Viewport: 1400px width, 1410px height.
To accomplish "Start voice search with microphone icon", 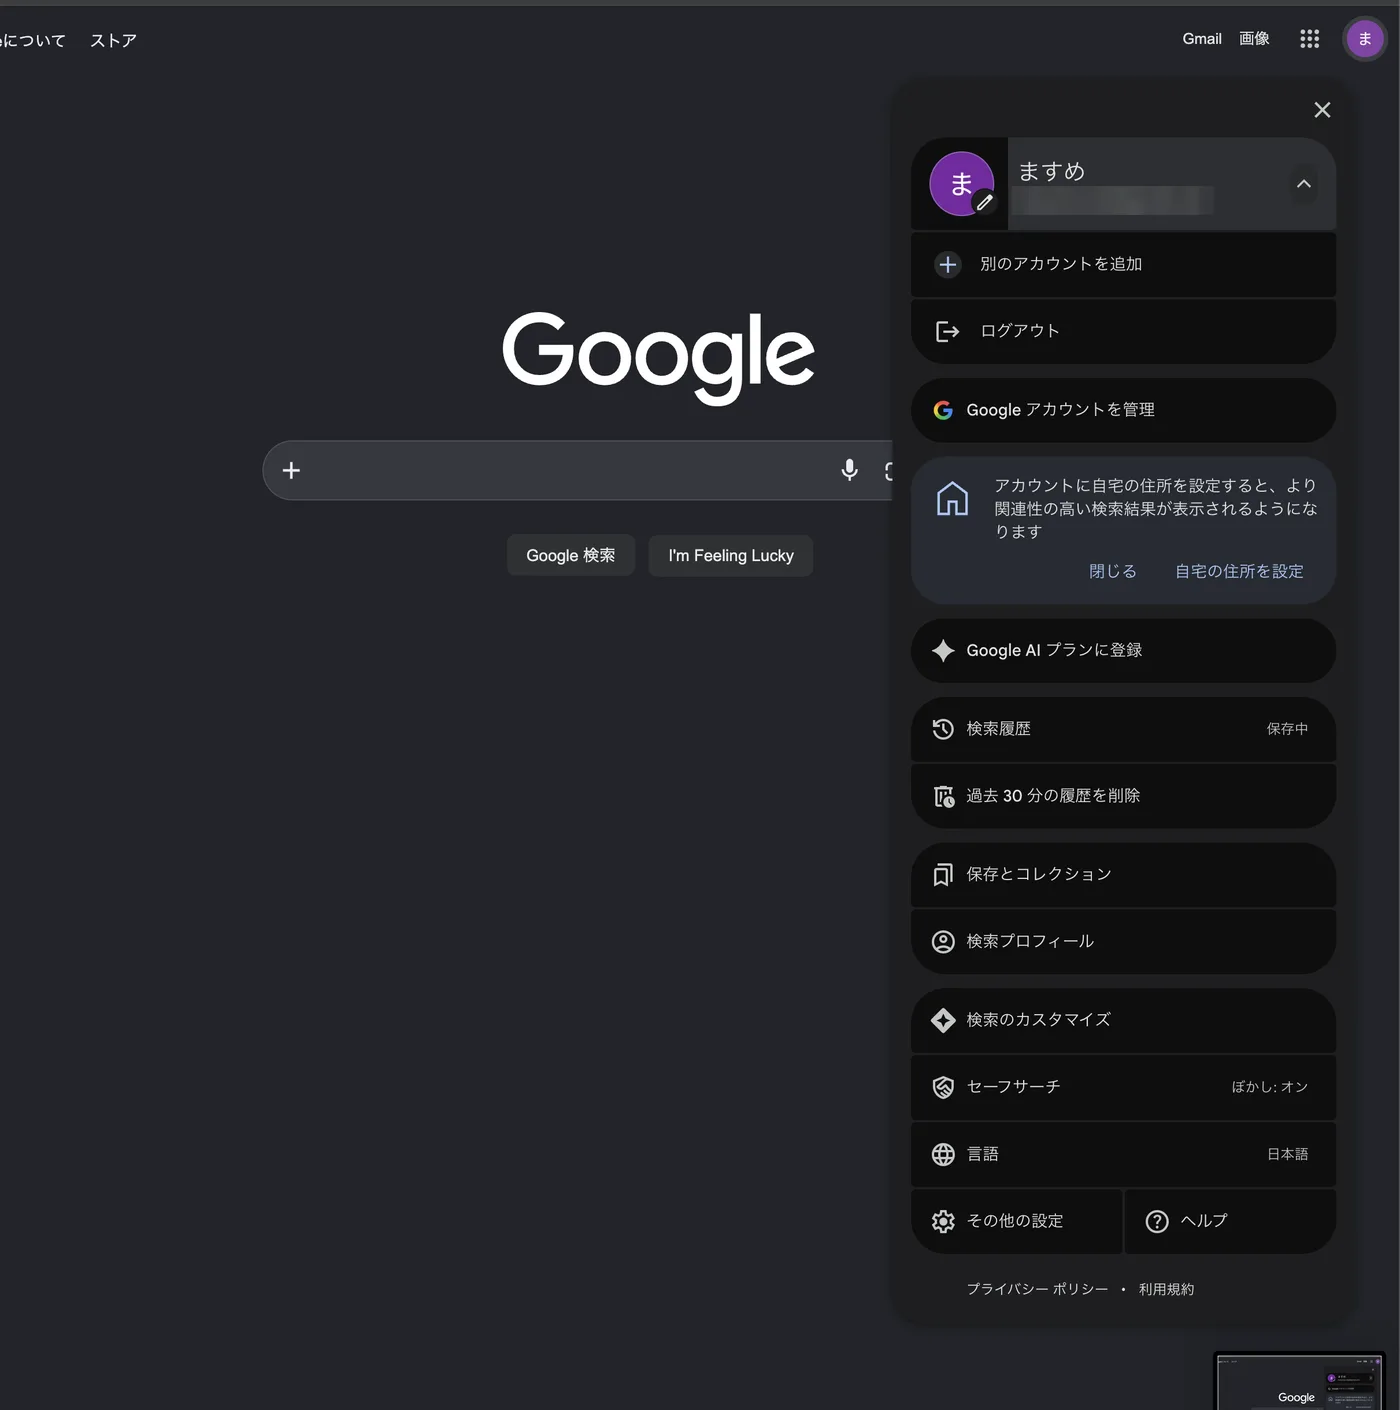I will pos(849,470).
